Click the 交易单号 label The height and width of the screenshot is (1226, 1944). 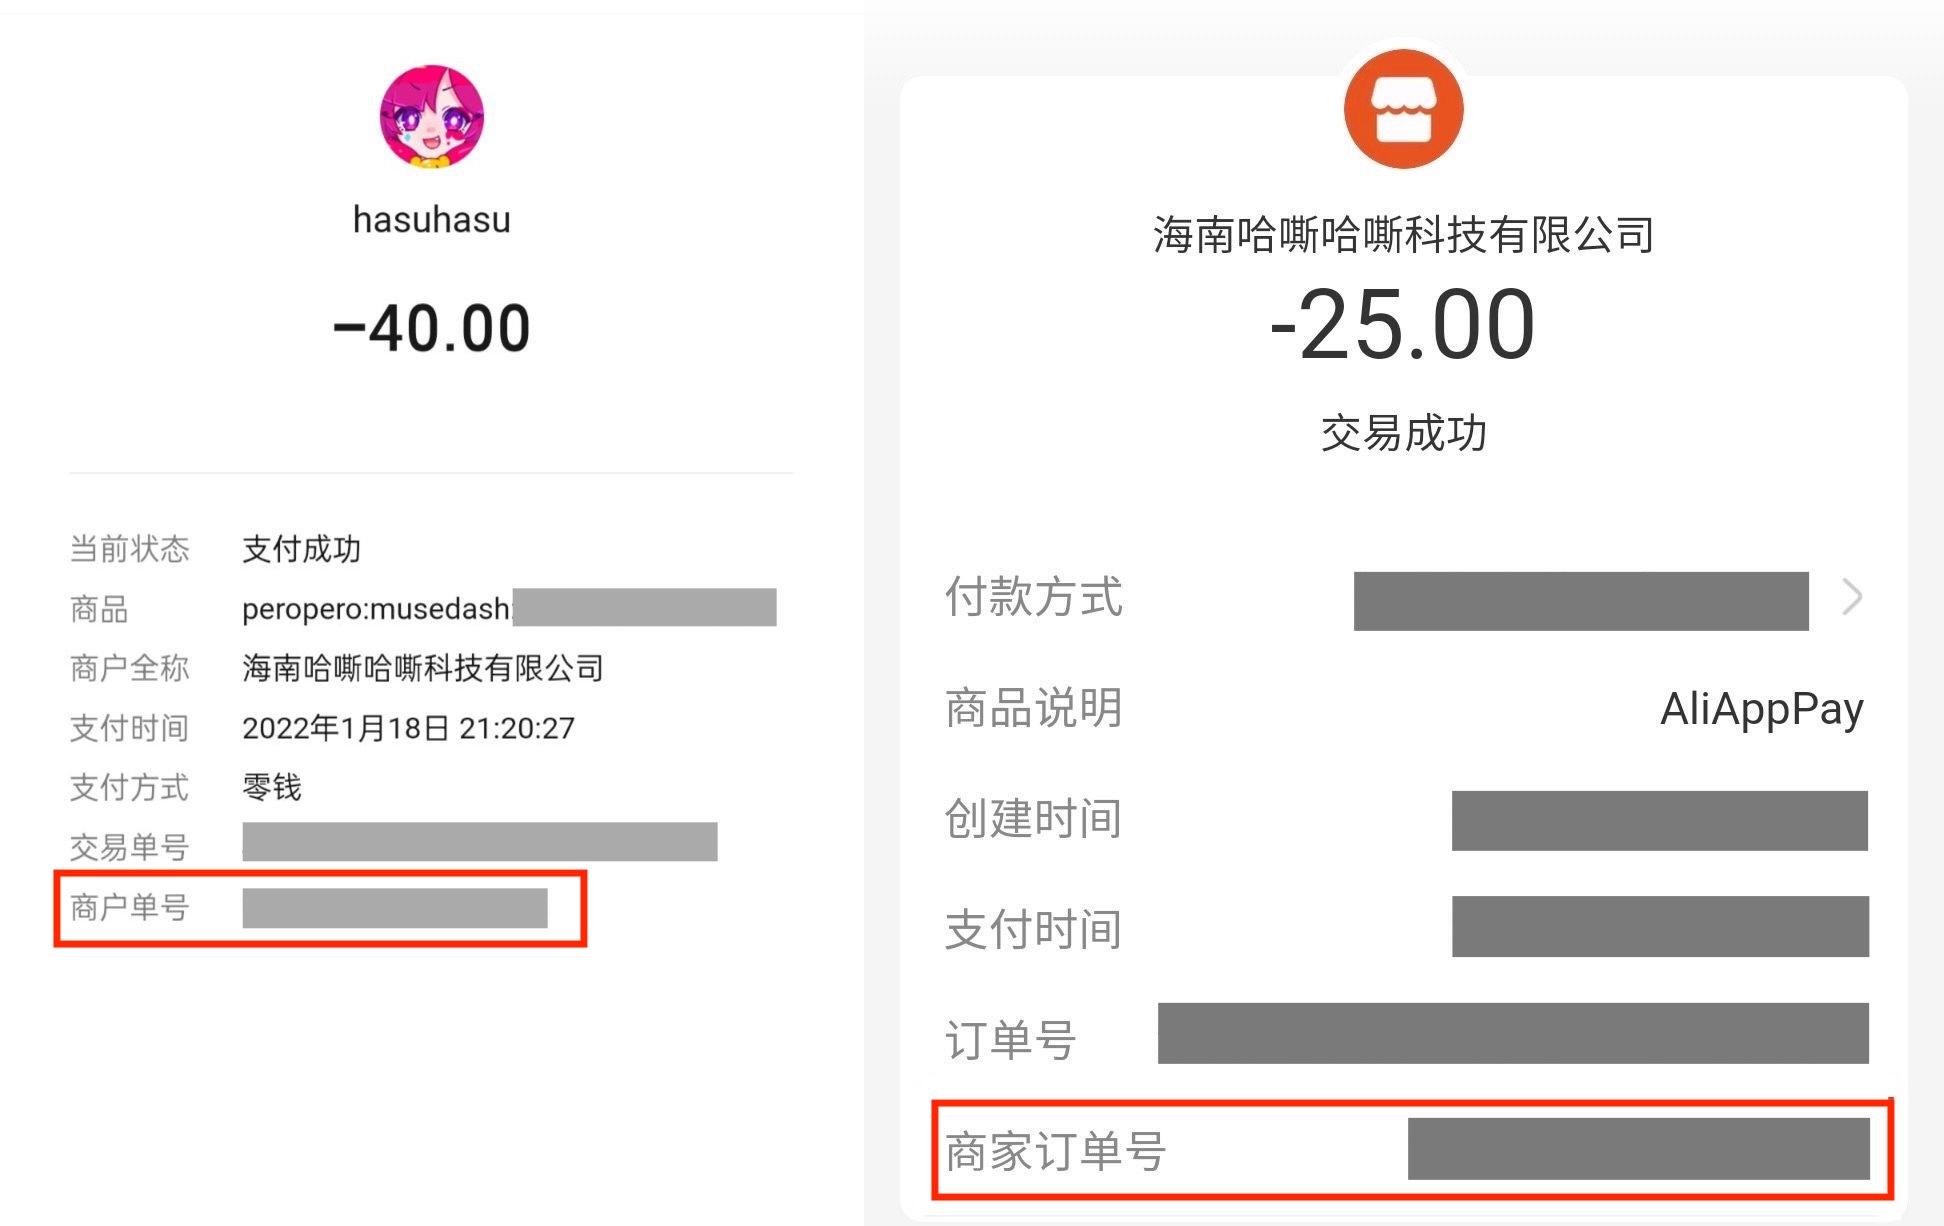[129, 847]
